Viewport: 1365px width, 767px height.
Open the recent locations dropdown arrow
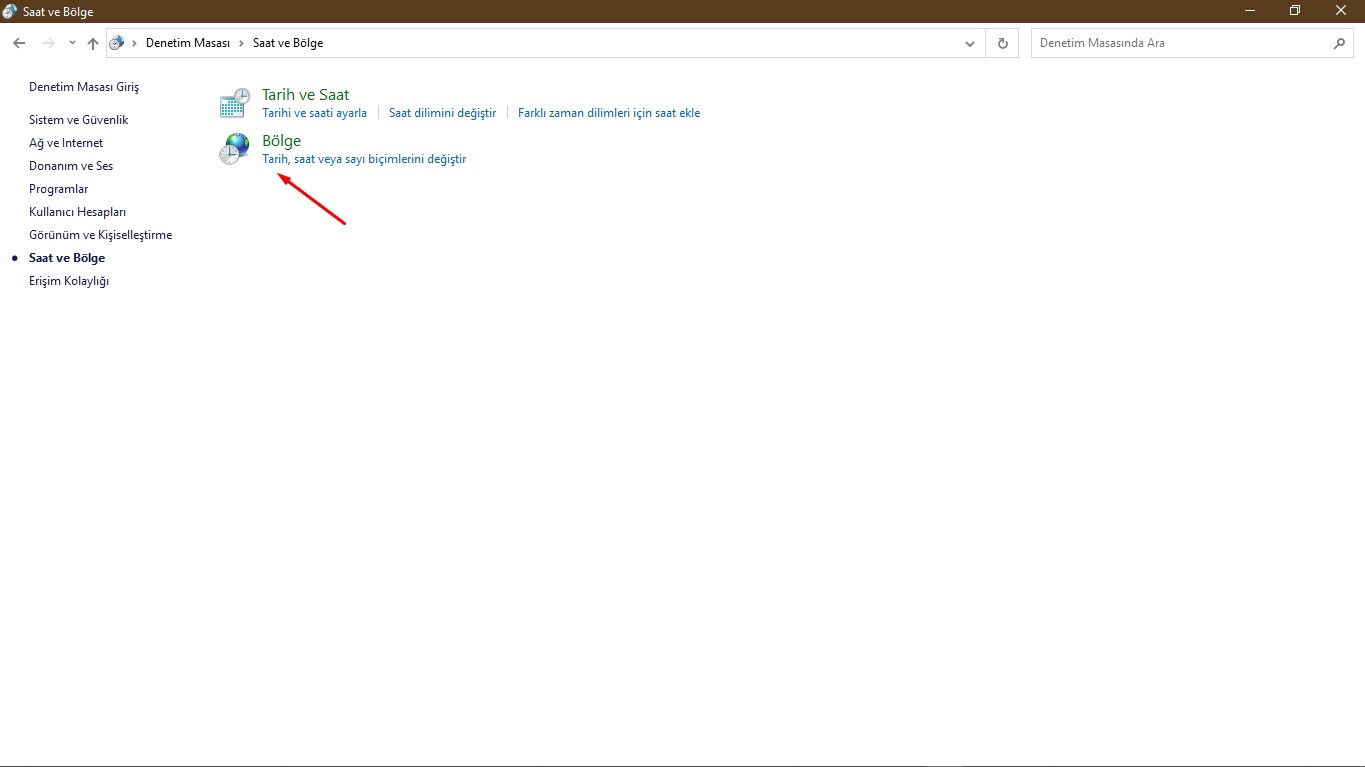pos(72,43)
